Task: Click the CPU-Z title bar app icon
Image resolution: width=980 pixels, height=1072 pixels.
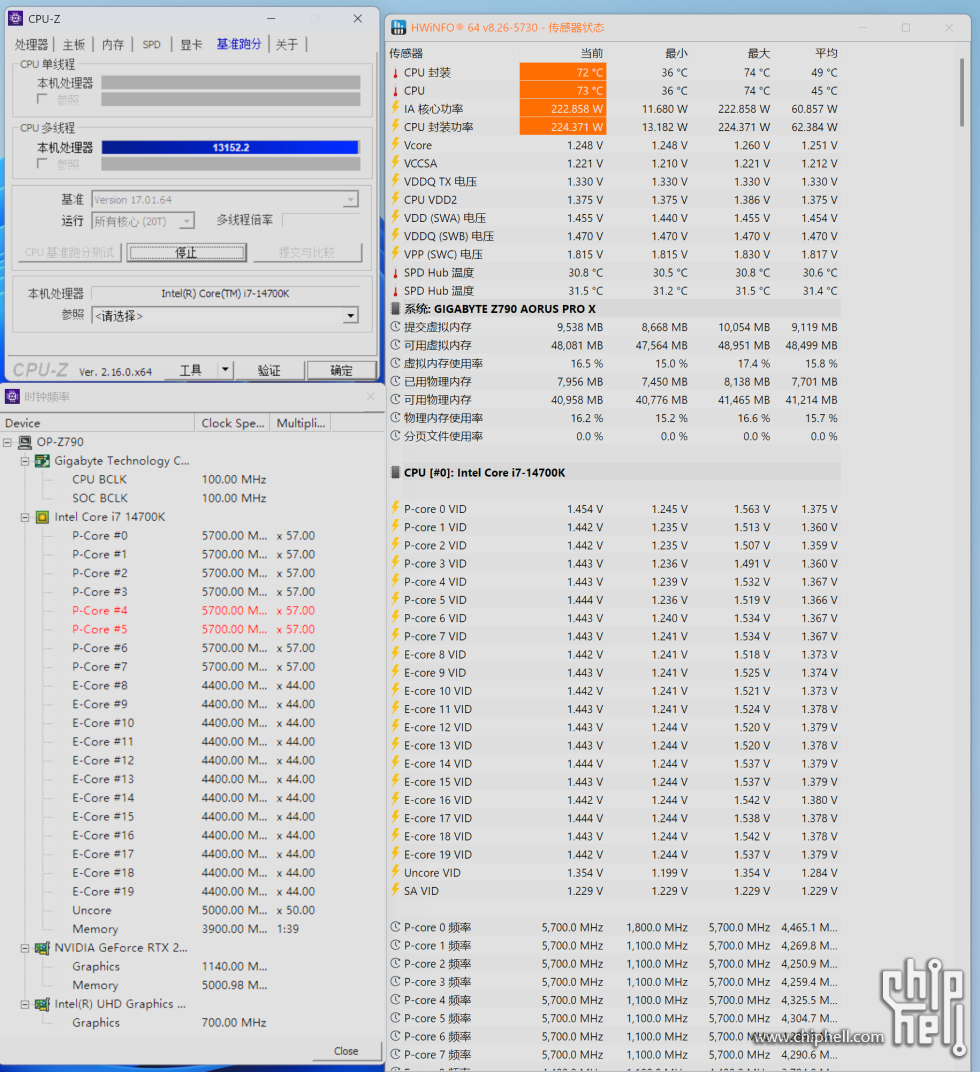Action: tap(15, 18)
